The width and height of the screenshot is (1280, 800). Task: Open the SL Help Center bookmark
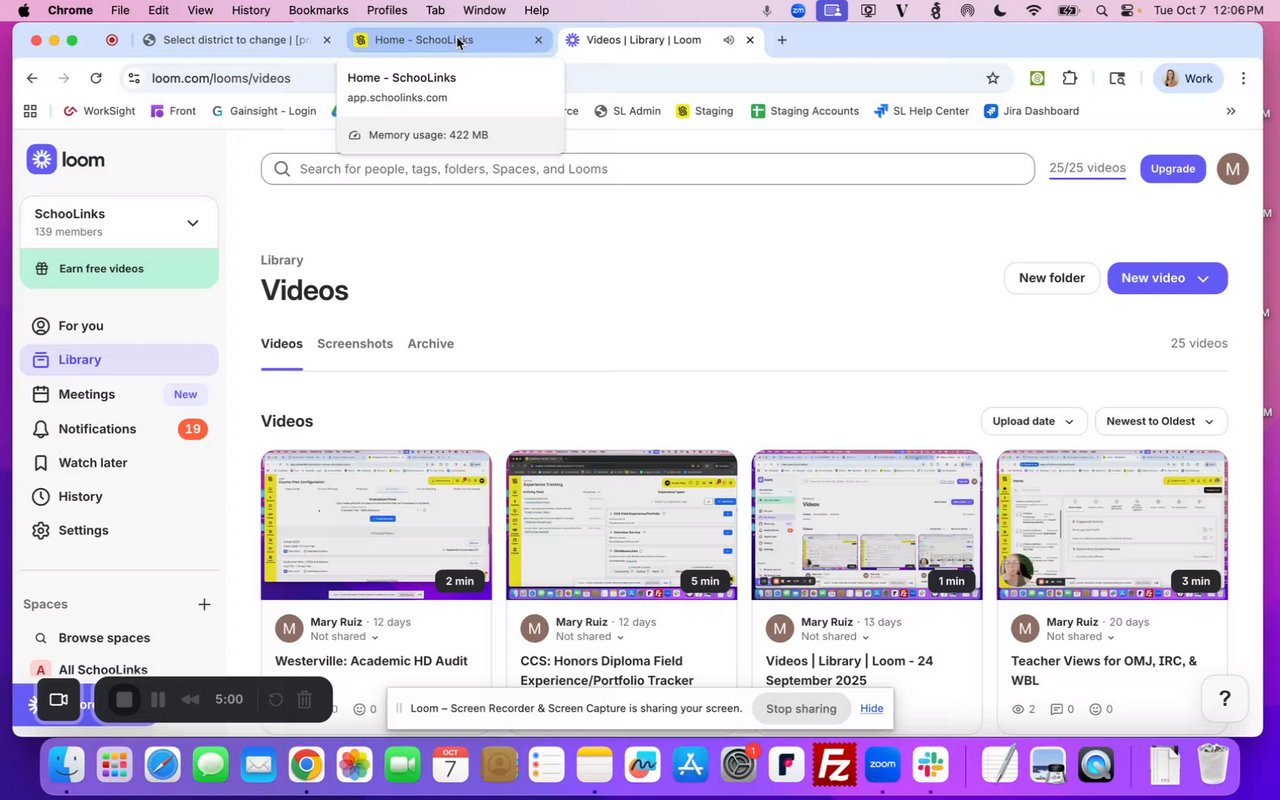(x=921, y=111)
